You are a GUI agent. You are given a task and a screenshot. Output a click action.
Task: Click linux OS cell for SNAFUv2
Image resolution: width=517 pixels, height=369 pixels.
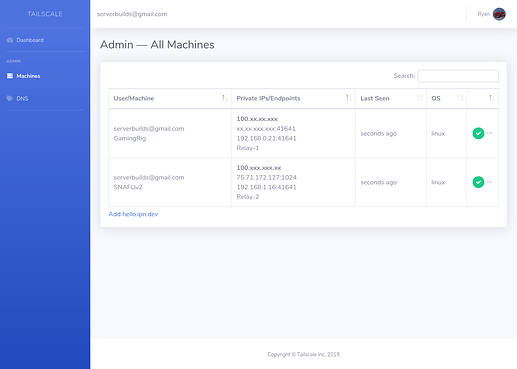[x=438, y=182]
